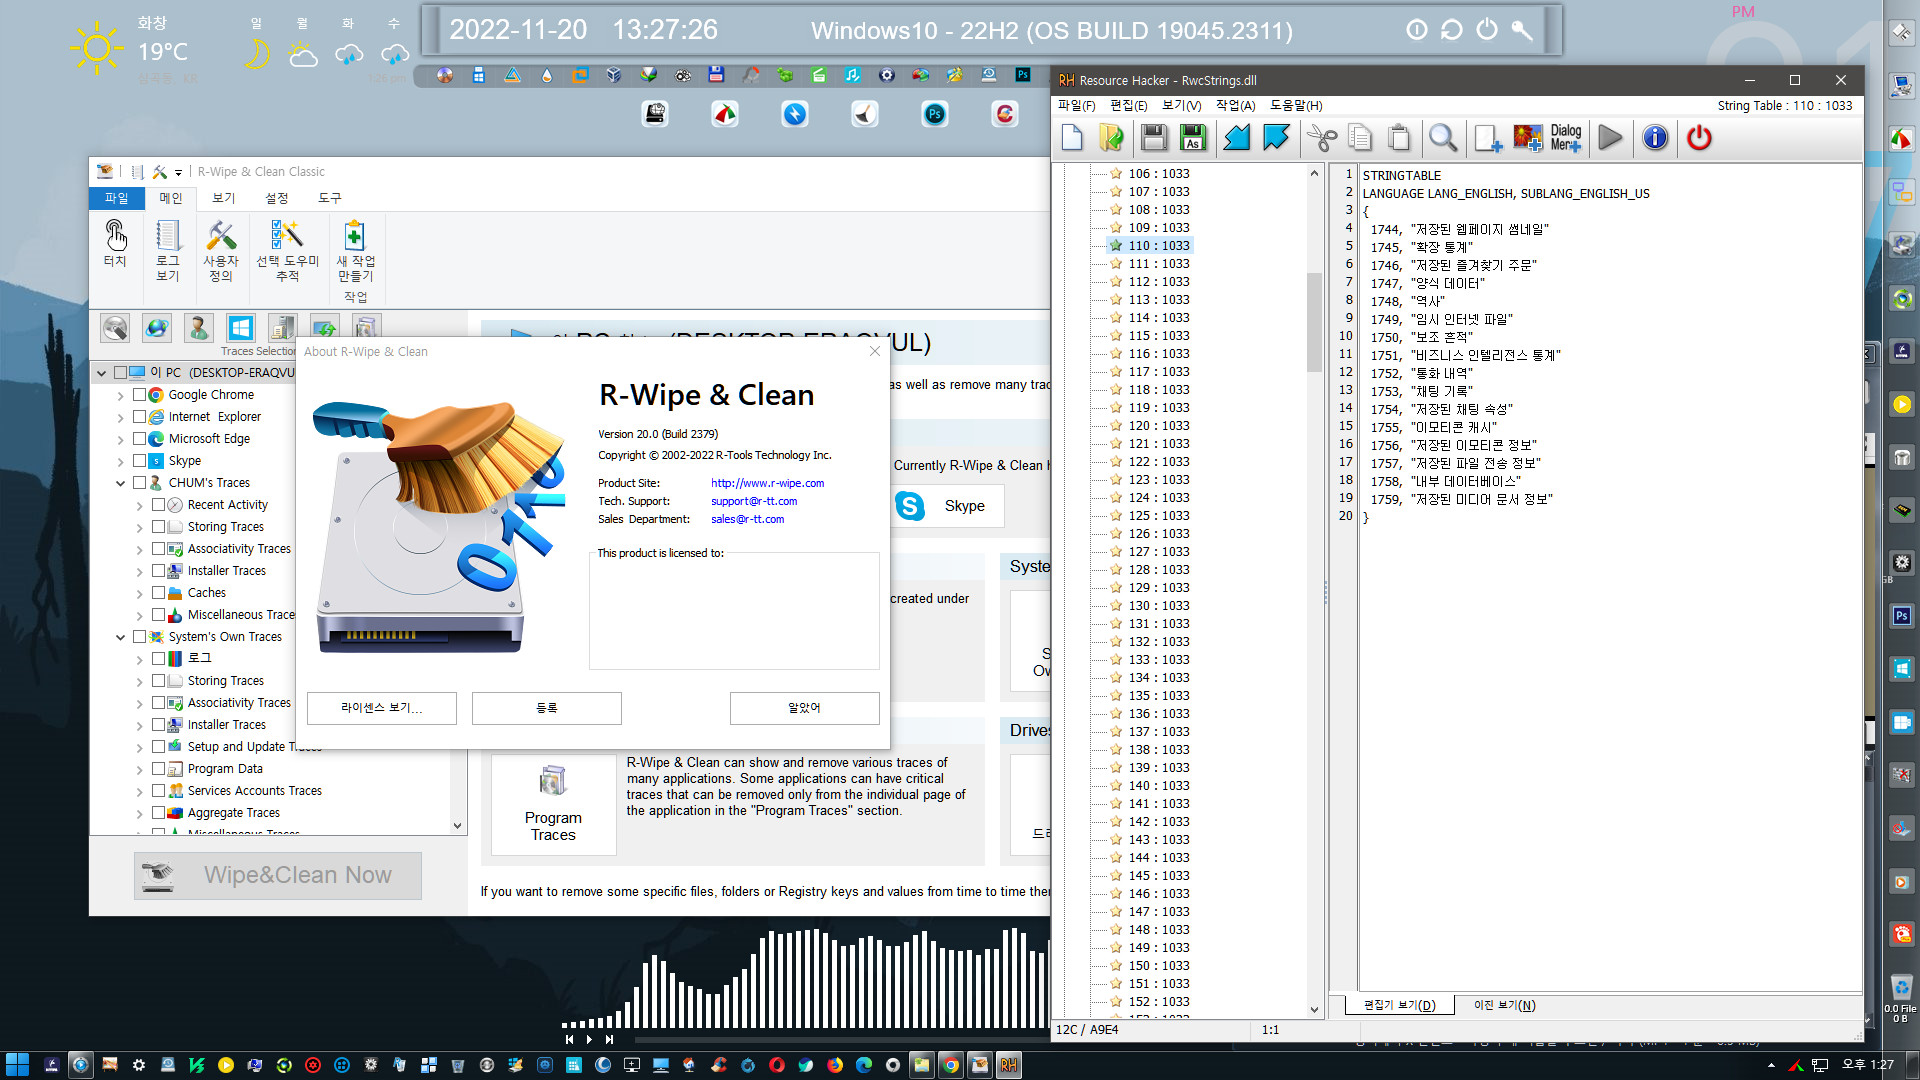Check the Microsoft Edge checkbox
Image resolution: width=1920 pixels, height=1080 pixels.
139,439
